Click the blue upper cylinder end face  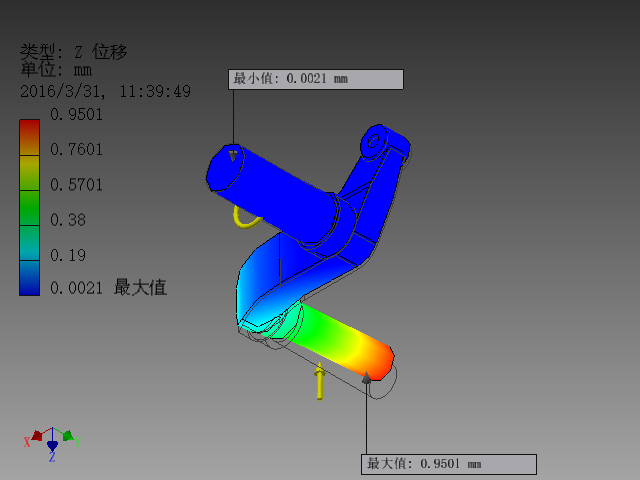point(225,167)
